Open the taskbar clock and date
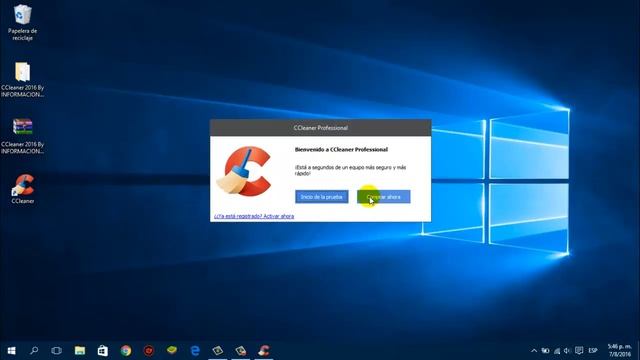This screenshot has width=640, height=360. tap(620, 351)
